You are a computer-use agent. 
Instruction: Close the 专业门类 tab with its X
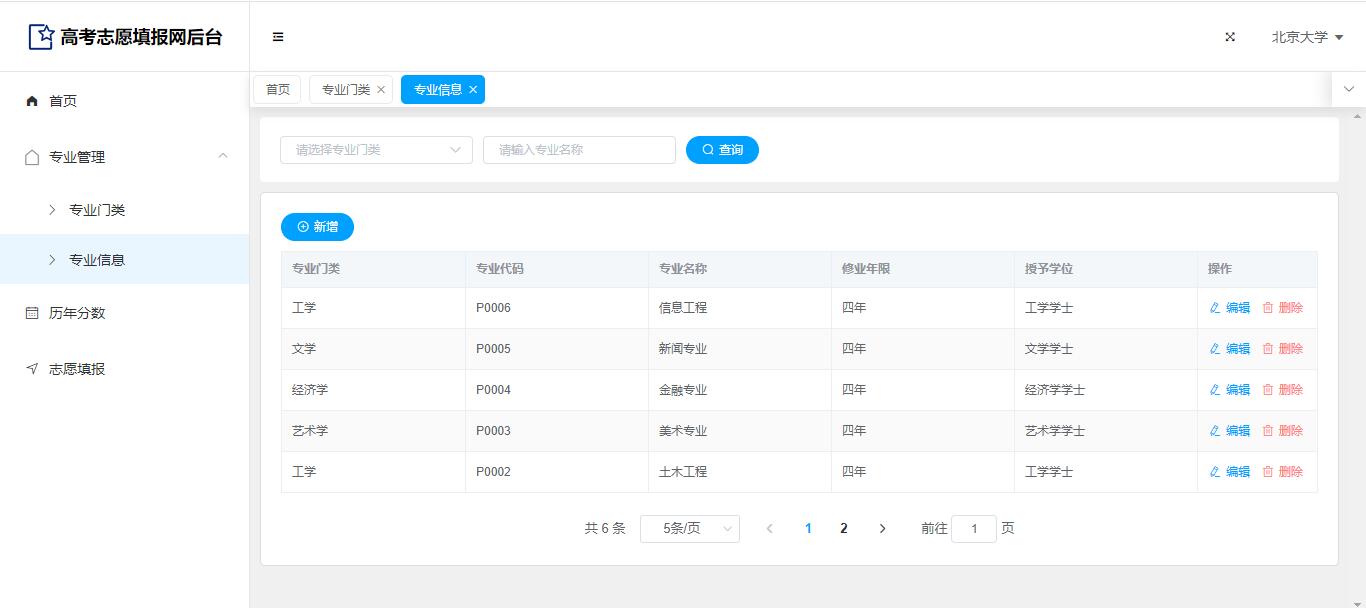(x=381, y=90)
